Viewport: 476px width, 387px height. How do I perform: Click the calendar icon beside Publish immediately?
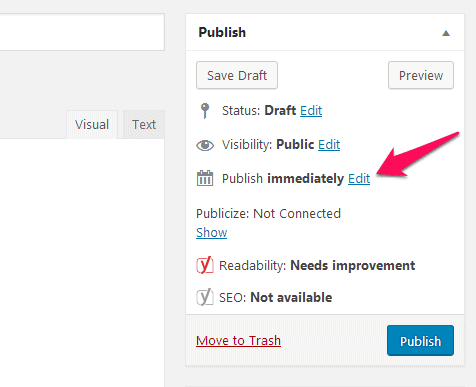[205, 178]
